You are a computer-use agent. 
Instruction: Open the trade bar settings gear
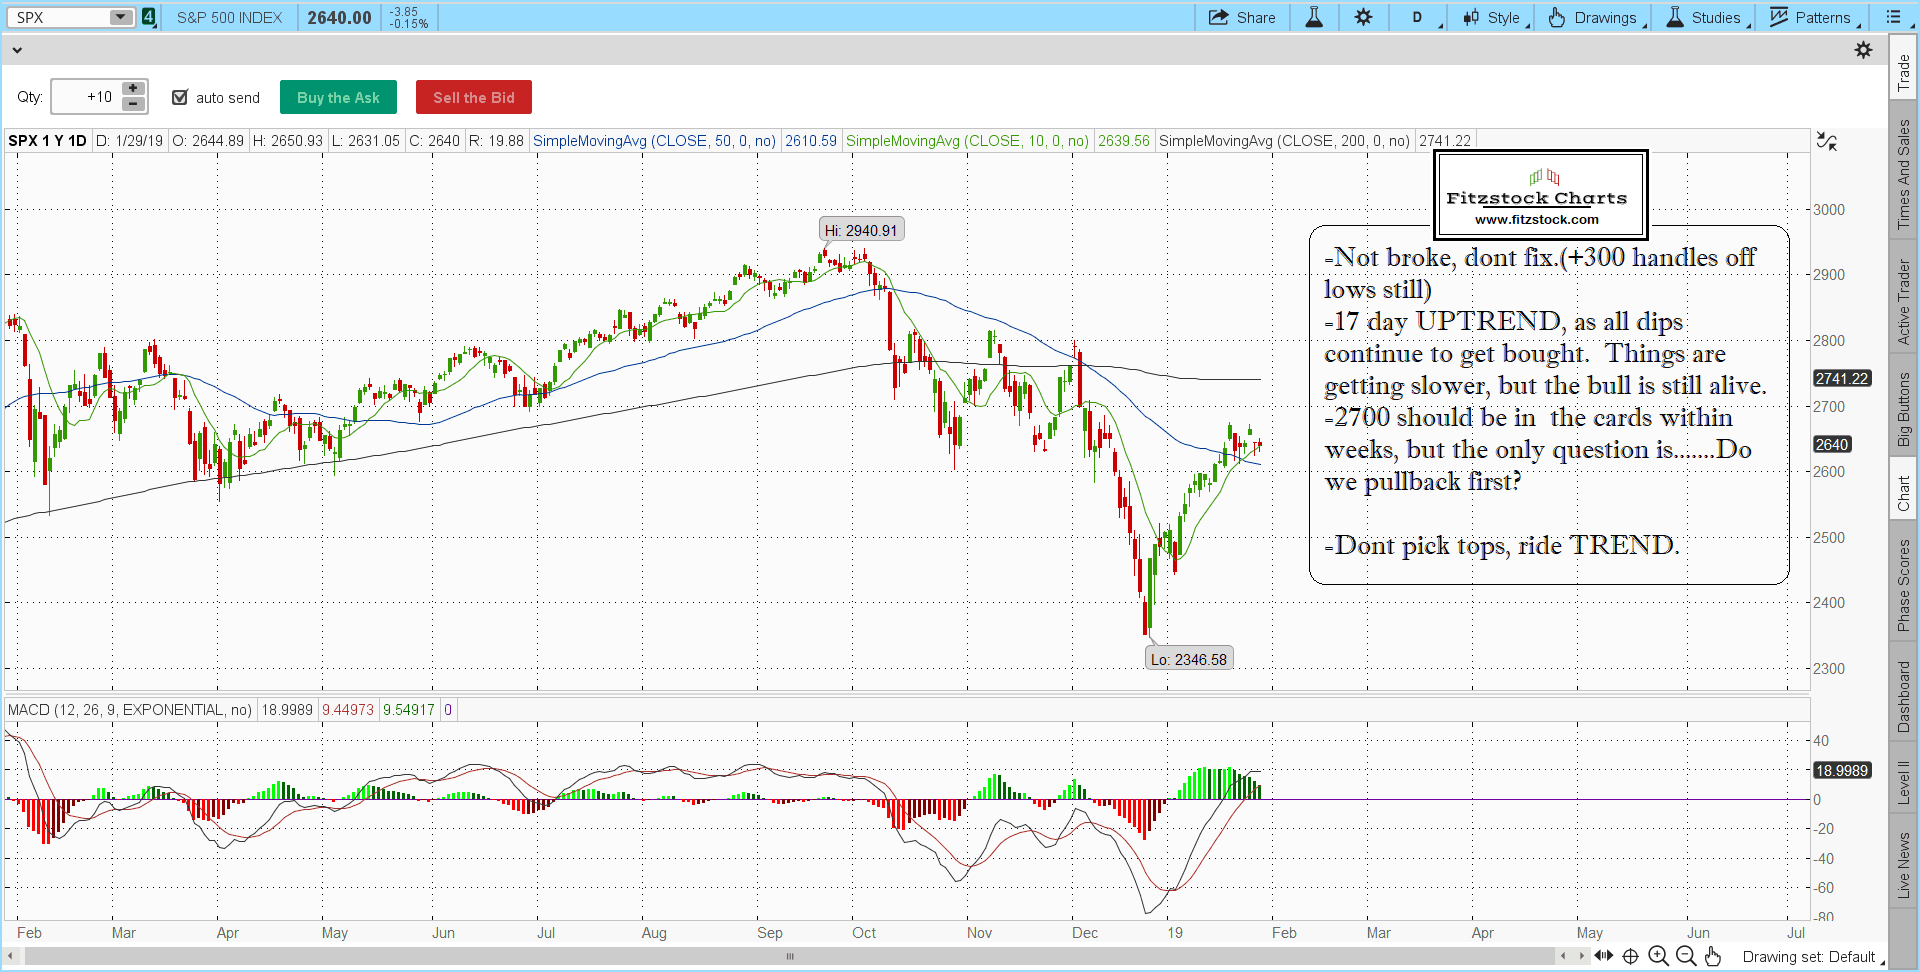click(1863, 49)
